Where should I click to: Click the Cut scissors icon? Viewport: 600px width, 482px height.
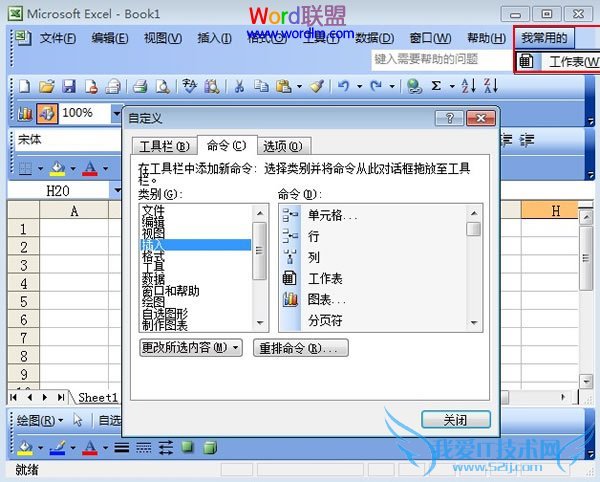coord(240,86)
